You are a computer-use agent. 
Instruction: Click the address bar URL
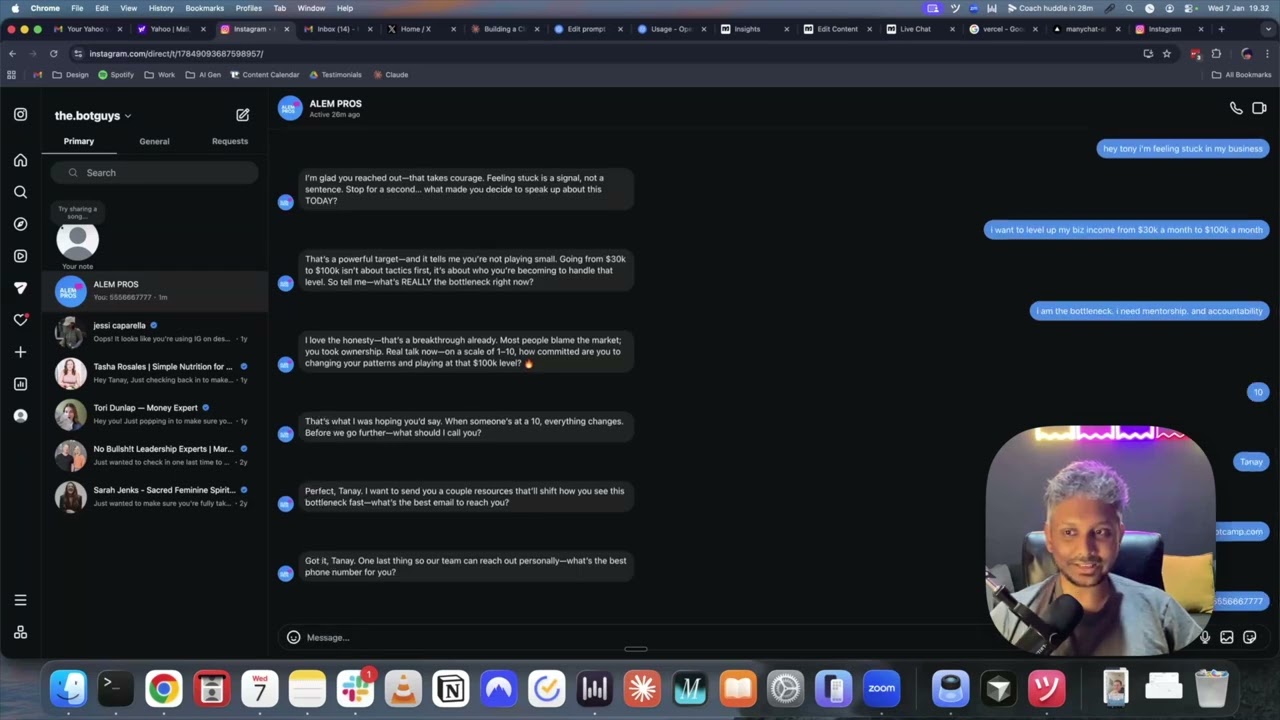click(176, 54)
